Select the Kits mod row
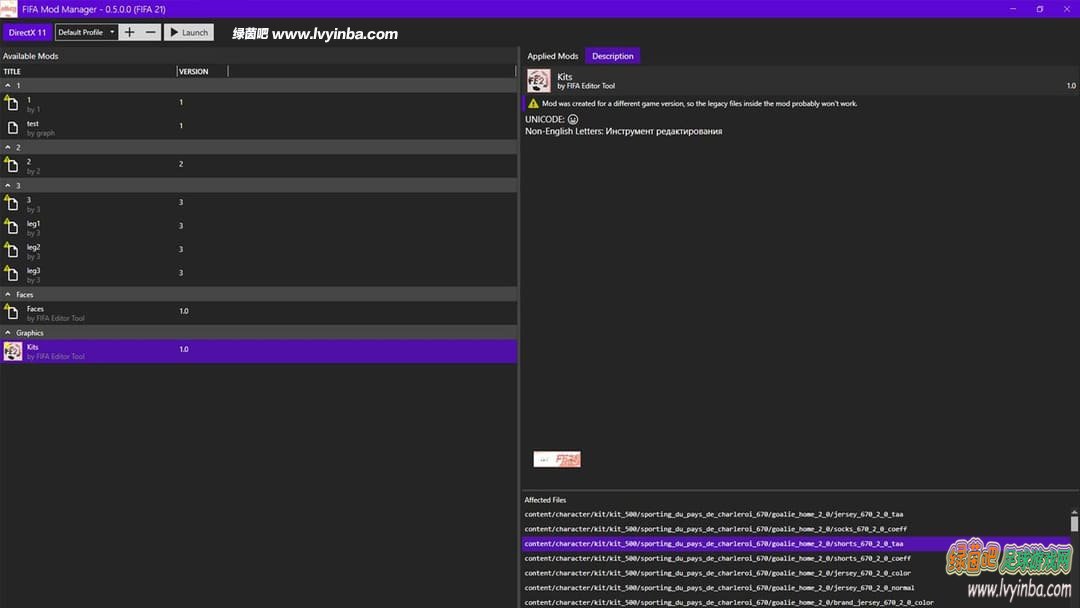This screenshot has height=608, width=1080. (x=258, y=351)
